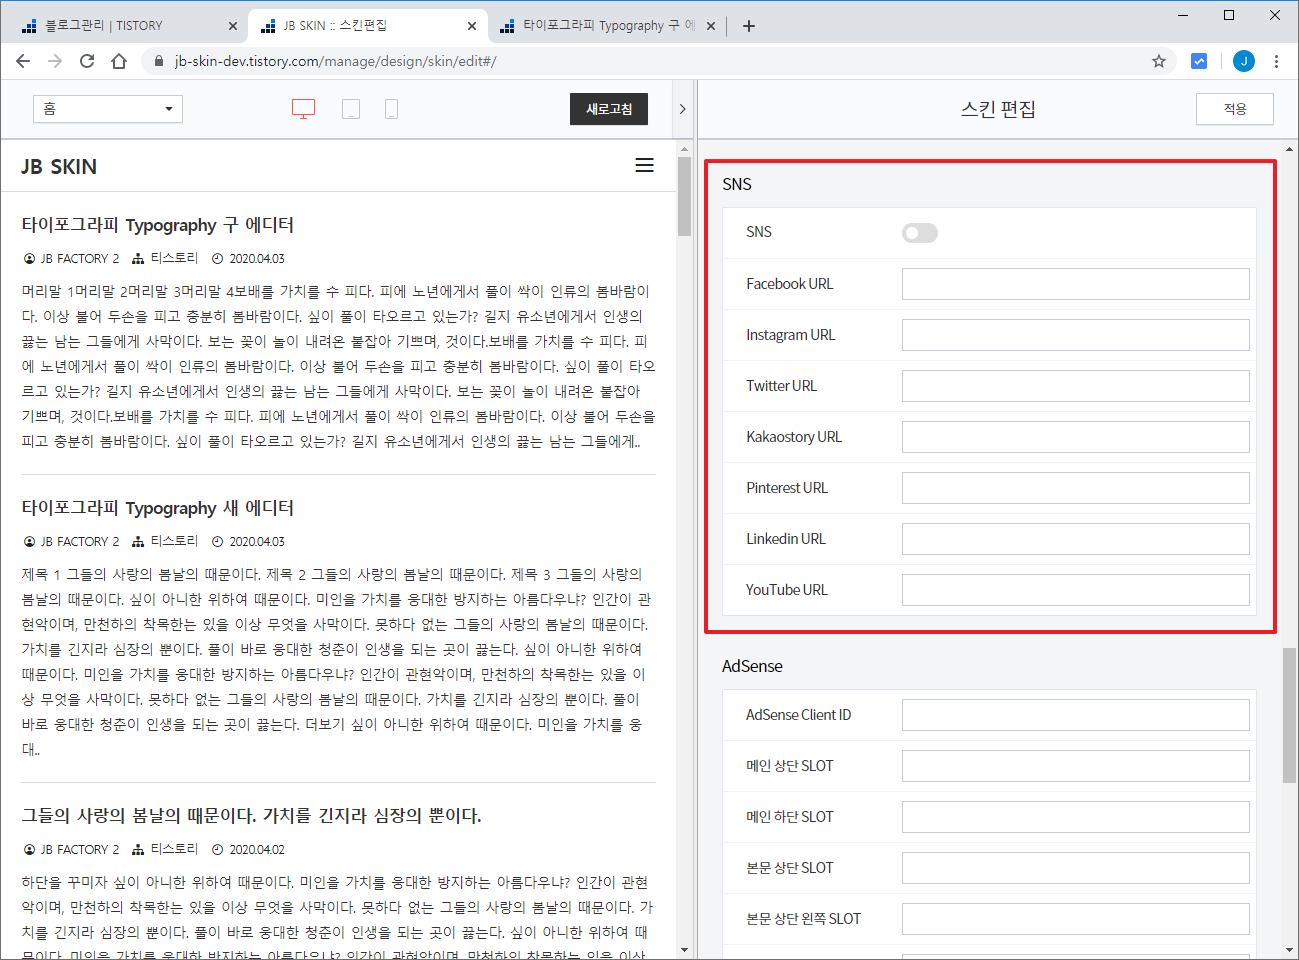The height and width of the screenshot is (960, 1299).
Task: Bookmark this page with the star
Action: pos(1159,61)
